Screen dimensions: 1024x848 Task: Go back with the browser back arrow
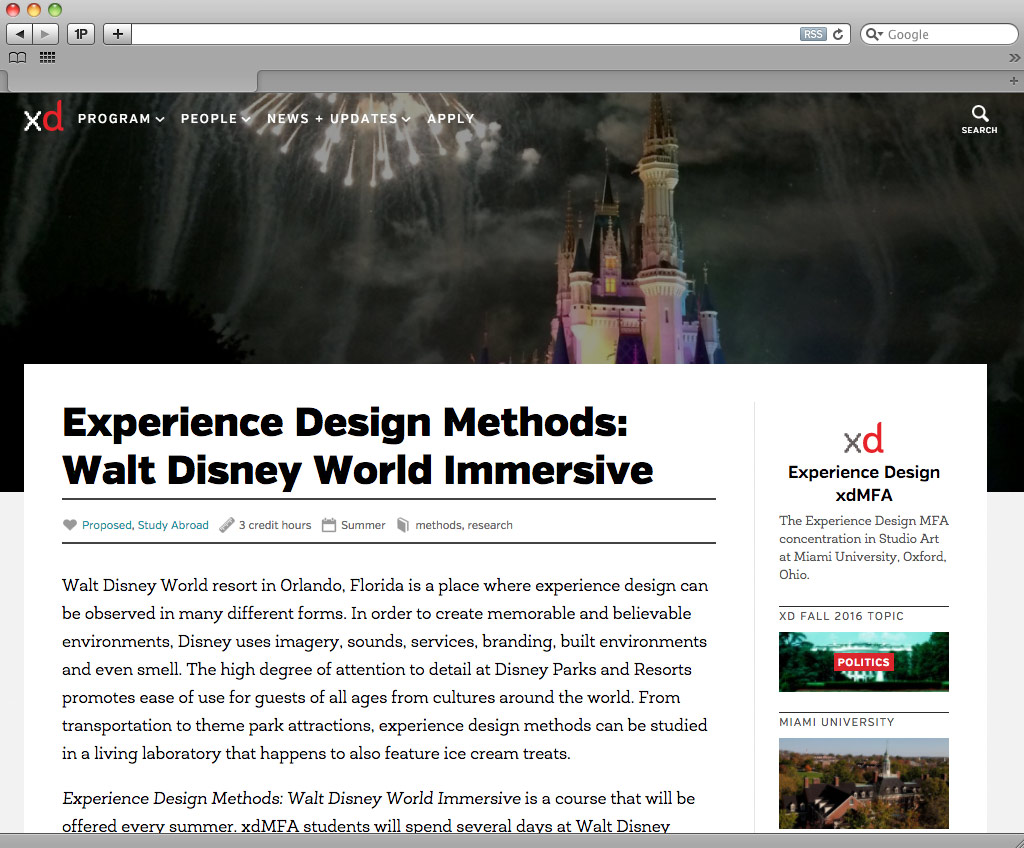[x=20, y=34]
